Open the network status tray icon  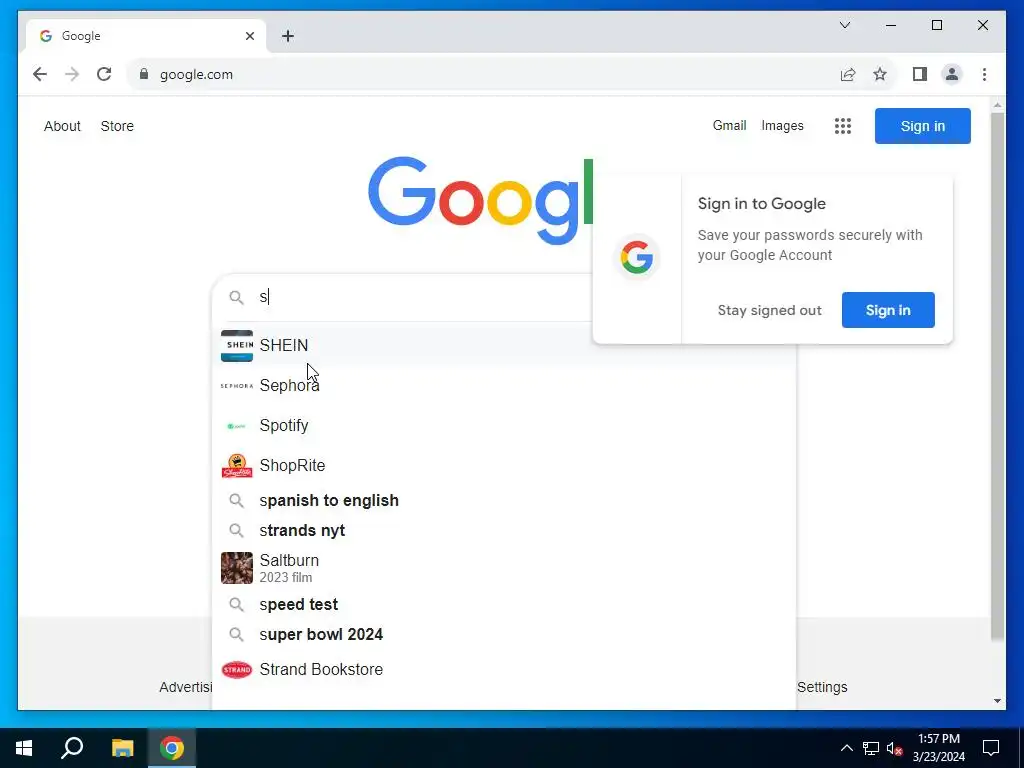(871, 748)
